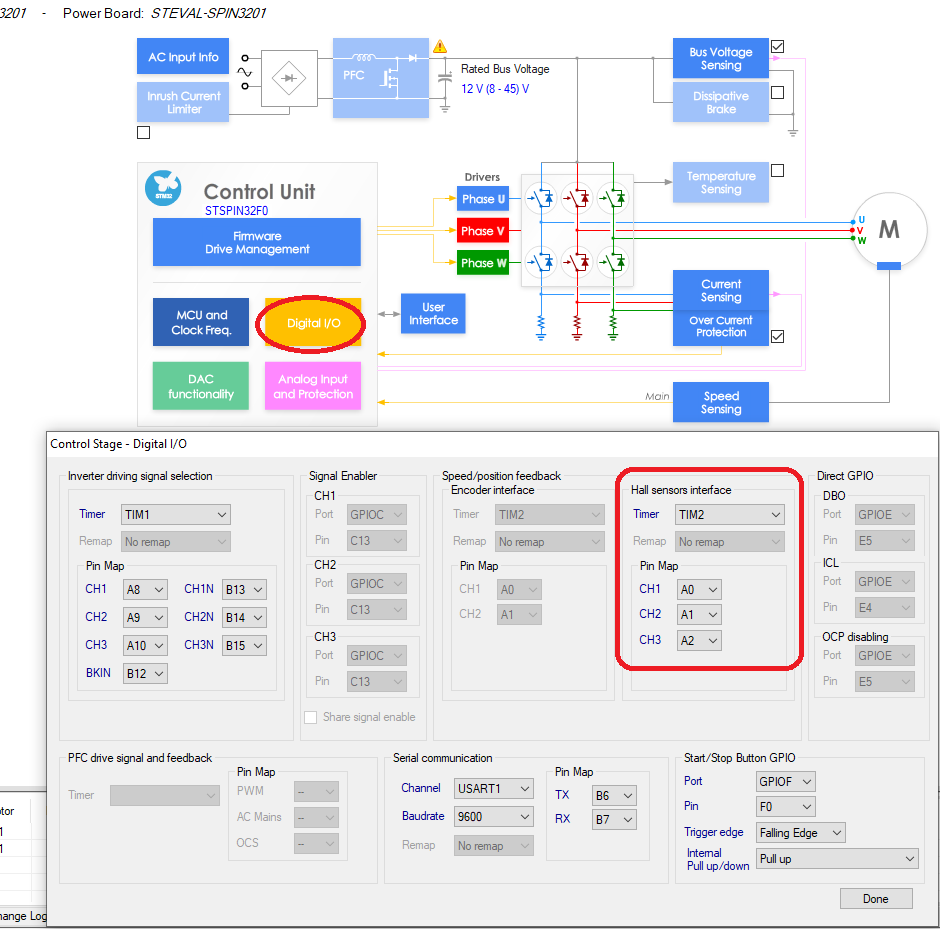Select the Phase U driver block
Image resolution: width=940 pixels, height=929 pixels.
[483, 199]
